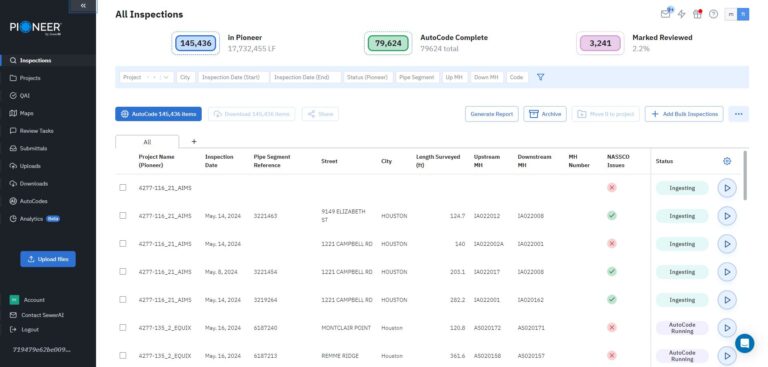
Task: Click Generate Report button
Action: point(491,114)
